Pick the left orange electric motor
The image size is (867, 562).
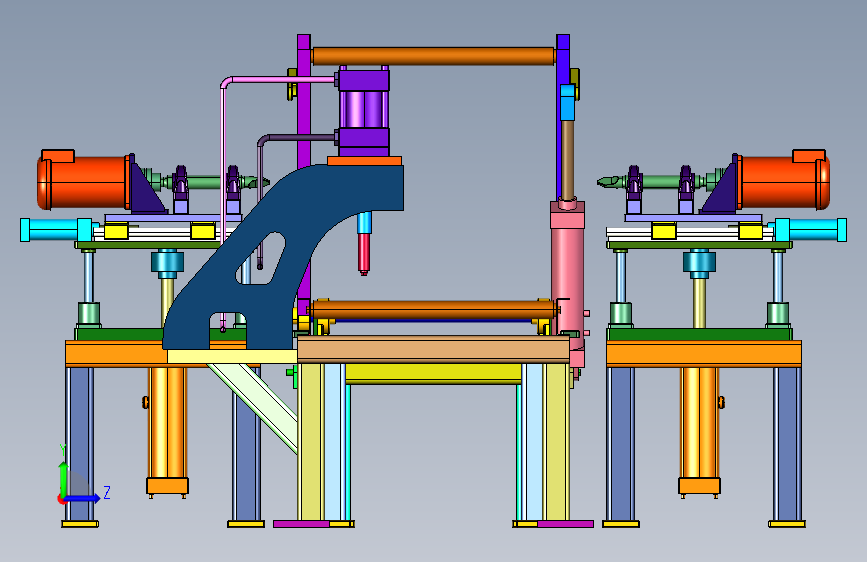point(83,180)
